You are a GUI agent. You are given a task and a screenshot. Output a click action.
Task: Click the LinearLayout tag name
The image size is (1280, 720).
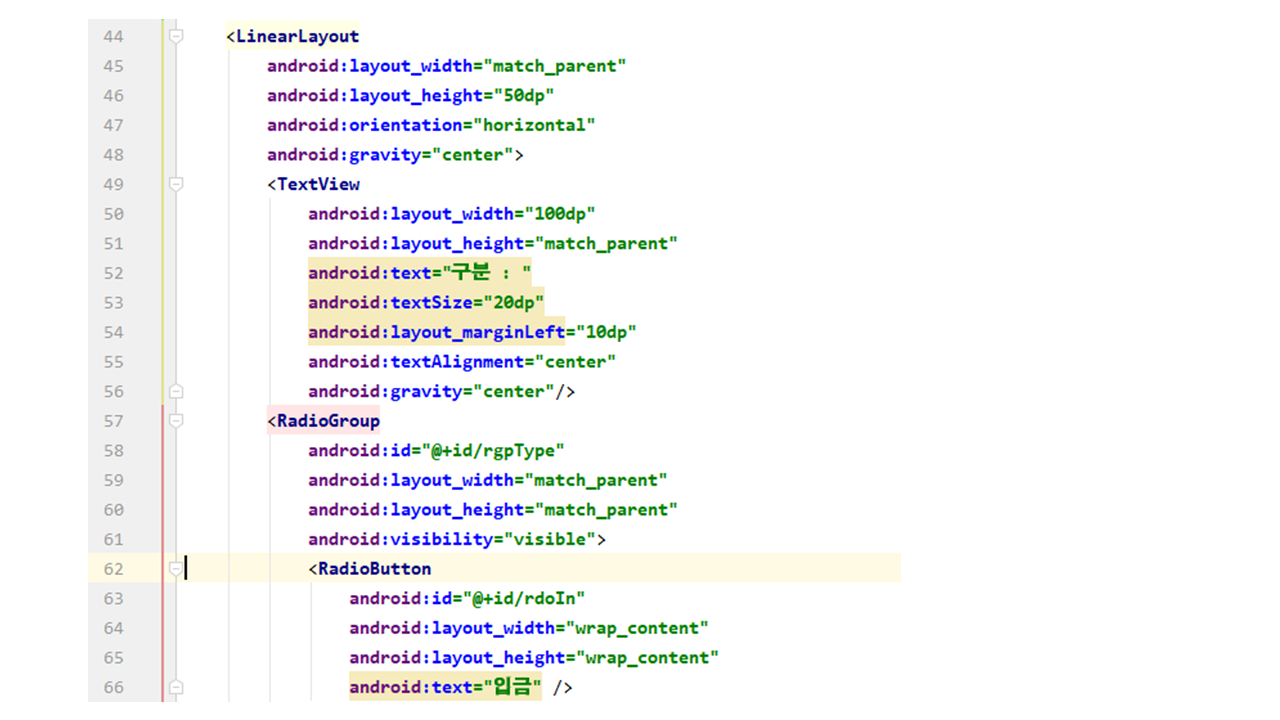(297, 37)
